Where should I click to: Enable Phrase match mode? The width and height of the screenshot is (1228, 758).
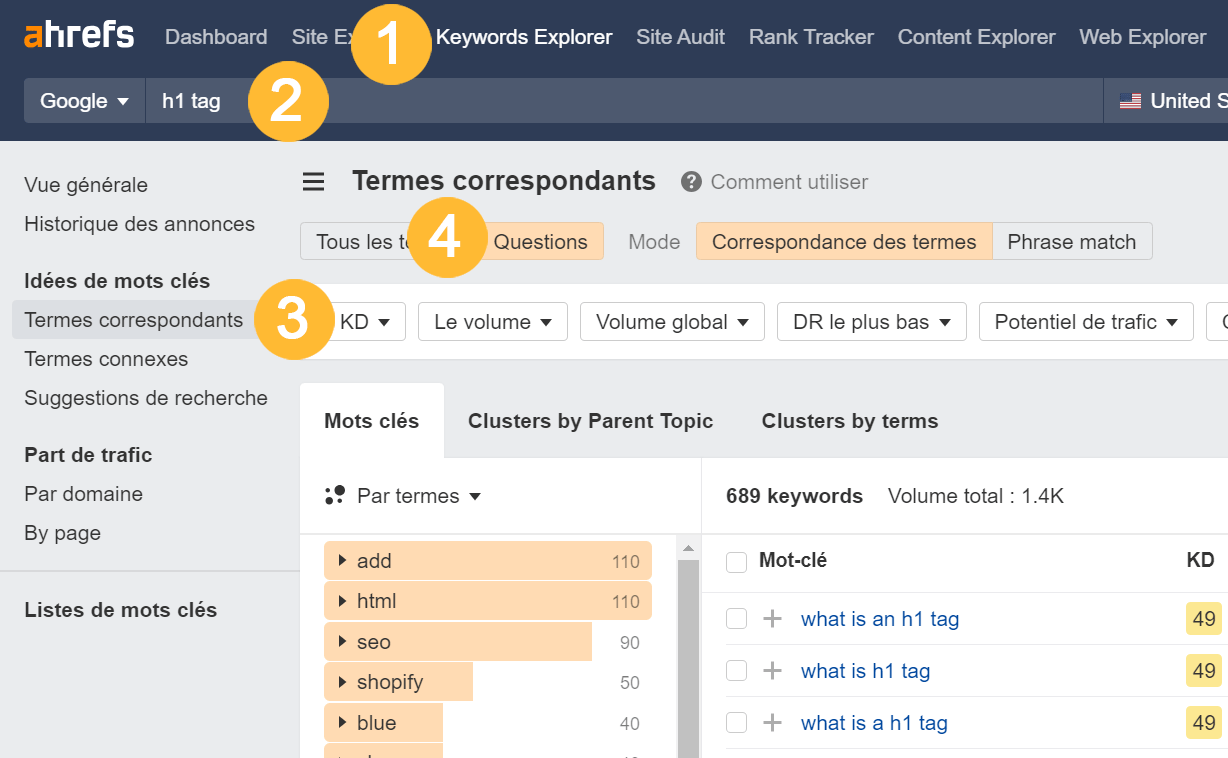(1072, 241)
